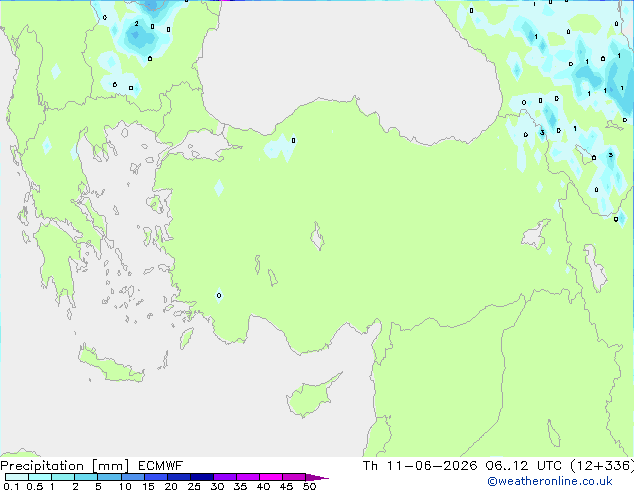Viewport: 634px width, 490px height.
Task: Click the 45–50 mm legend color swatch
Action: (294, 477)
